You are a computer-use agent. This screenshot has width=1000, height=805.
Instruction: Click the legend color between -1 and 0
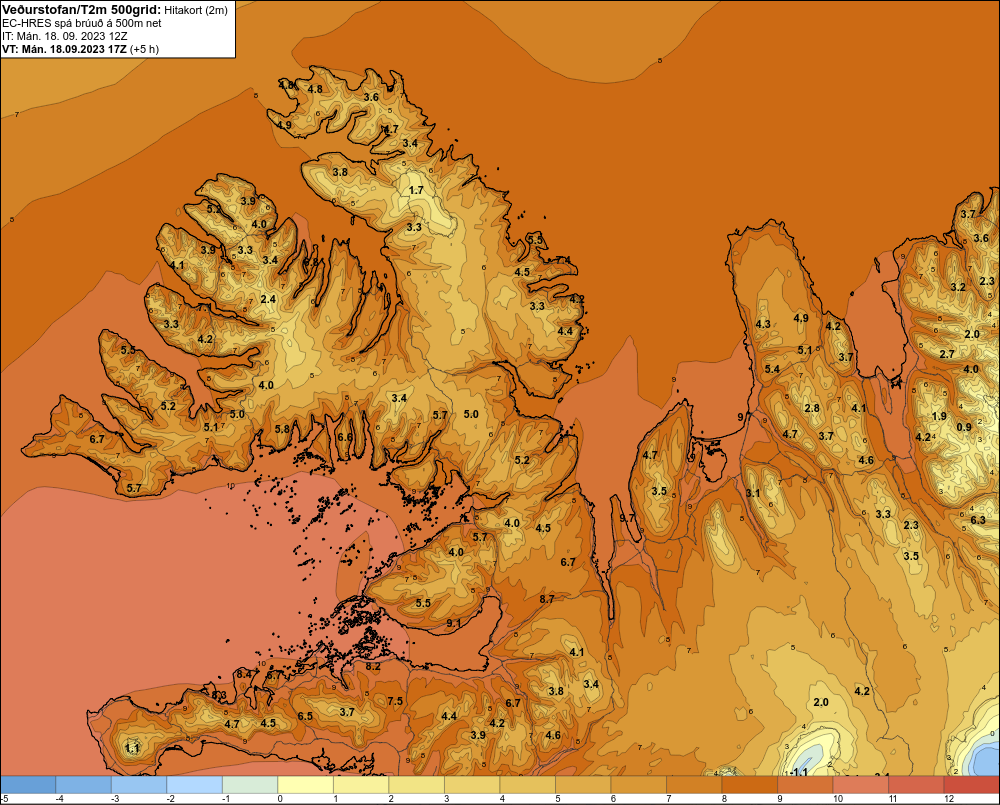point(250,785)
